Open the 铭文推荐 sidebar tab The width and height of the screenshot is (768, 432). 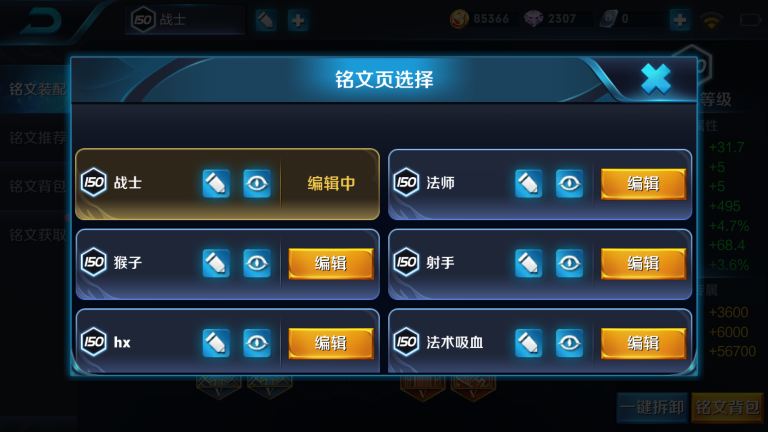(36, 138)
